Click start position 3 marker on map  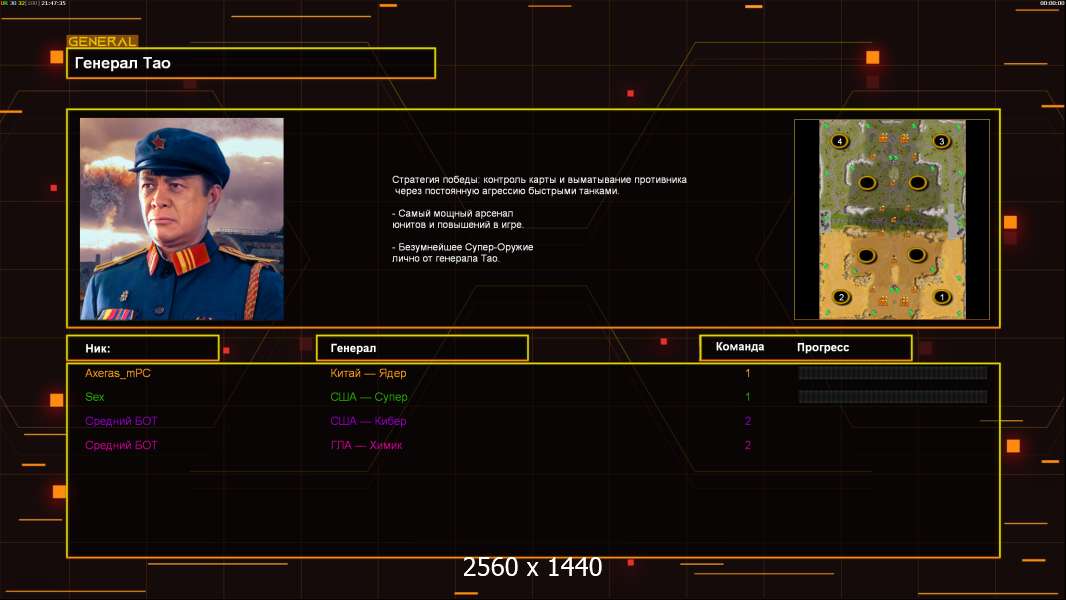pyautogui.click(x=941, y=141)
